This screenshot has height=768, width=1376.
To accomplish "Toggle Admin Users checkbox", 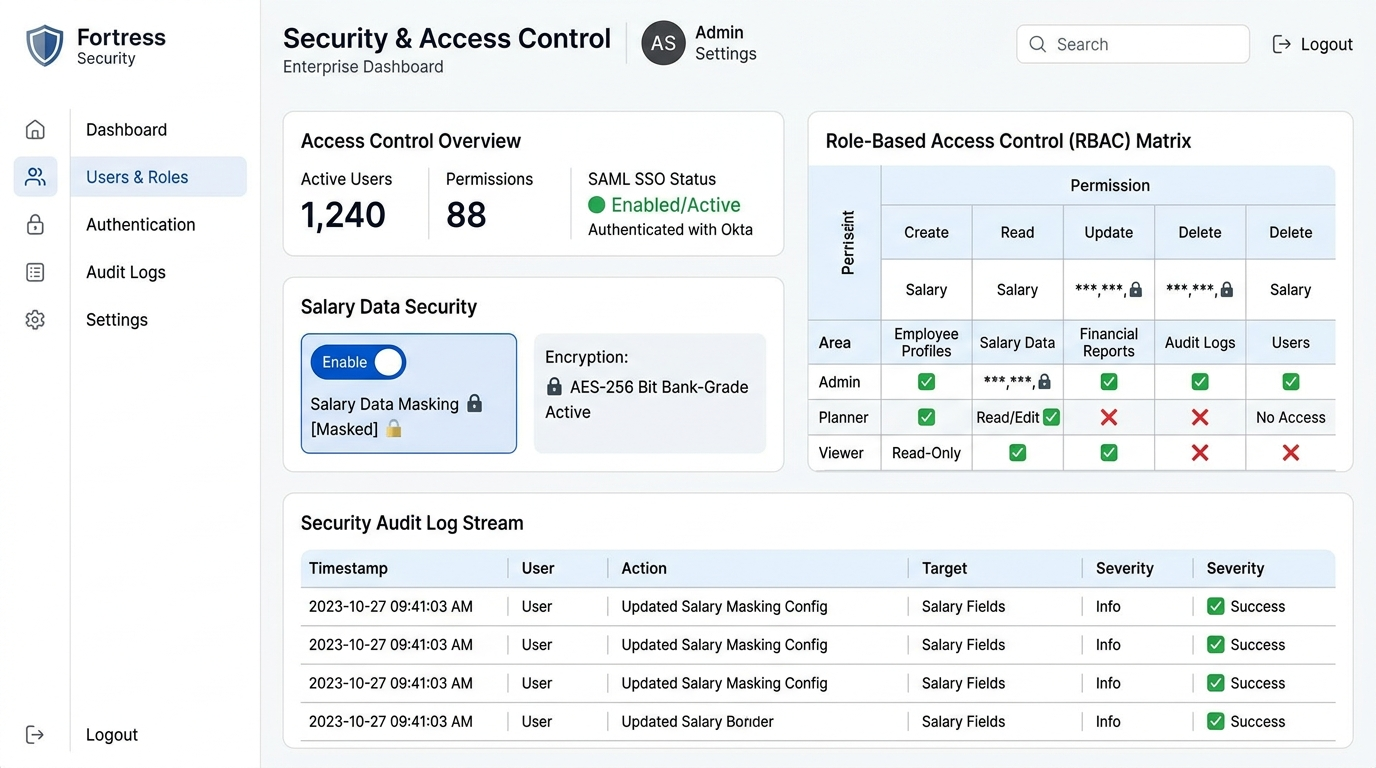I will 1291,381.
